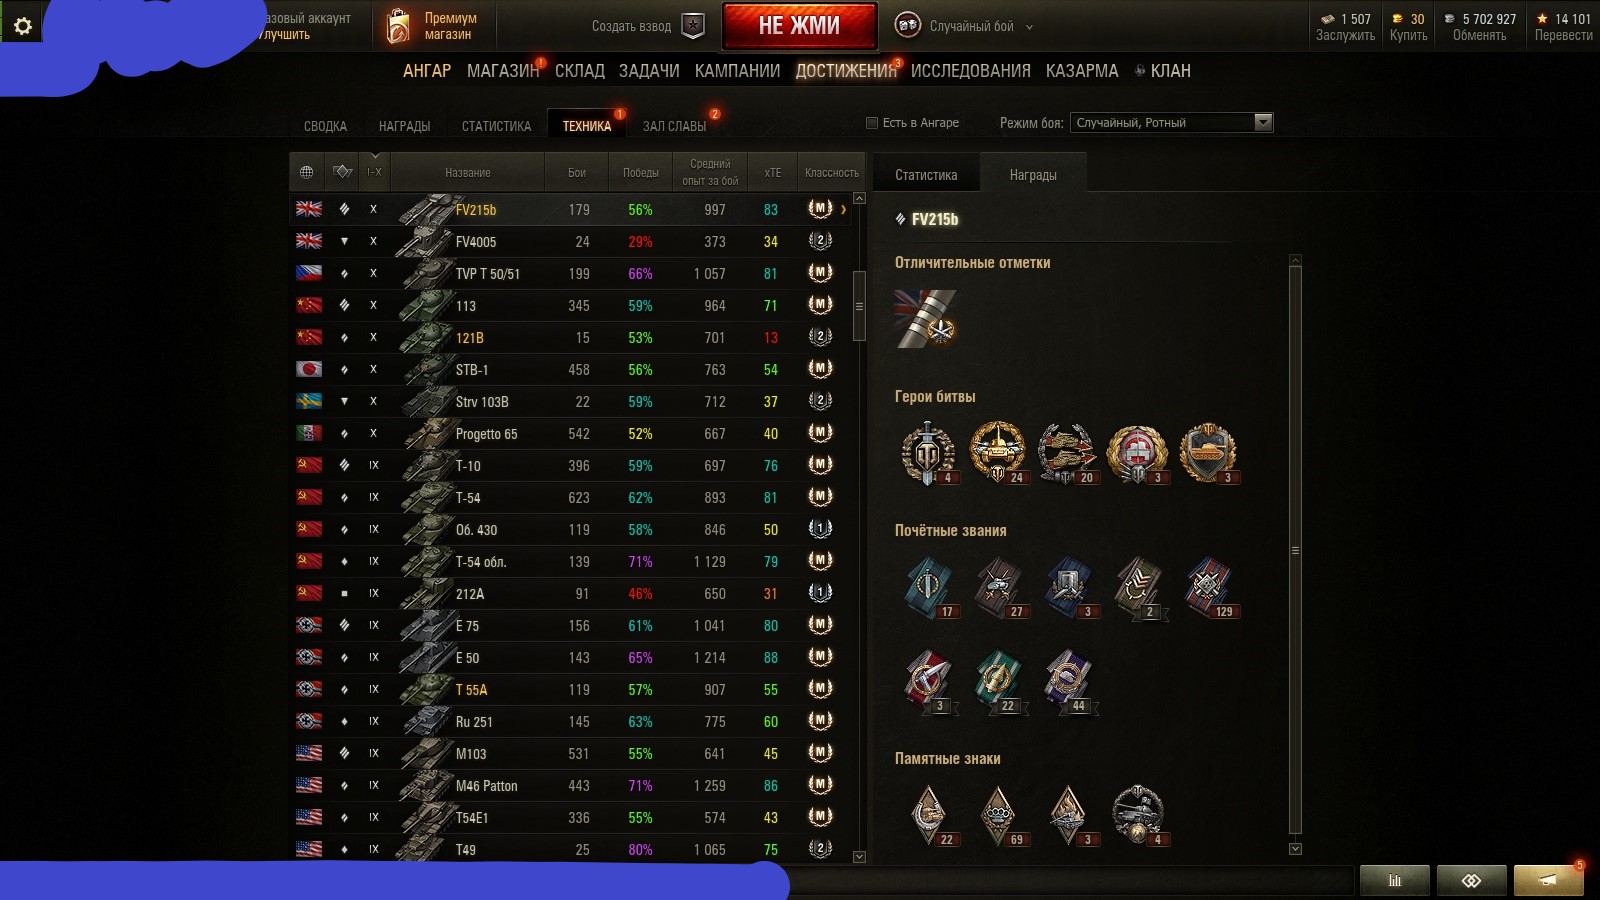This screenshot has width=1600, height=900.
Task: Click the statistics chart icon at bottom right
Action: click(1395, 881)
